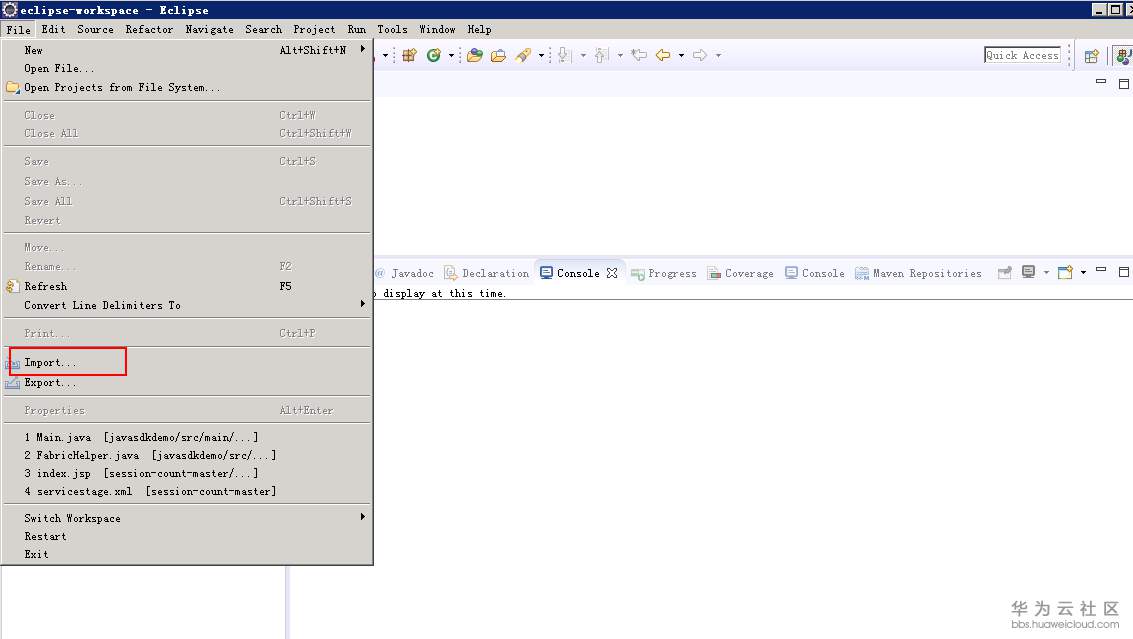
Task: Switch to the Progress tab
Action: (663, 273)
